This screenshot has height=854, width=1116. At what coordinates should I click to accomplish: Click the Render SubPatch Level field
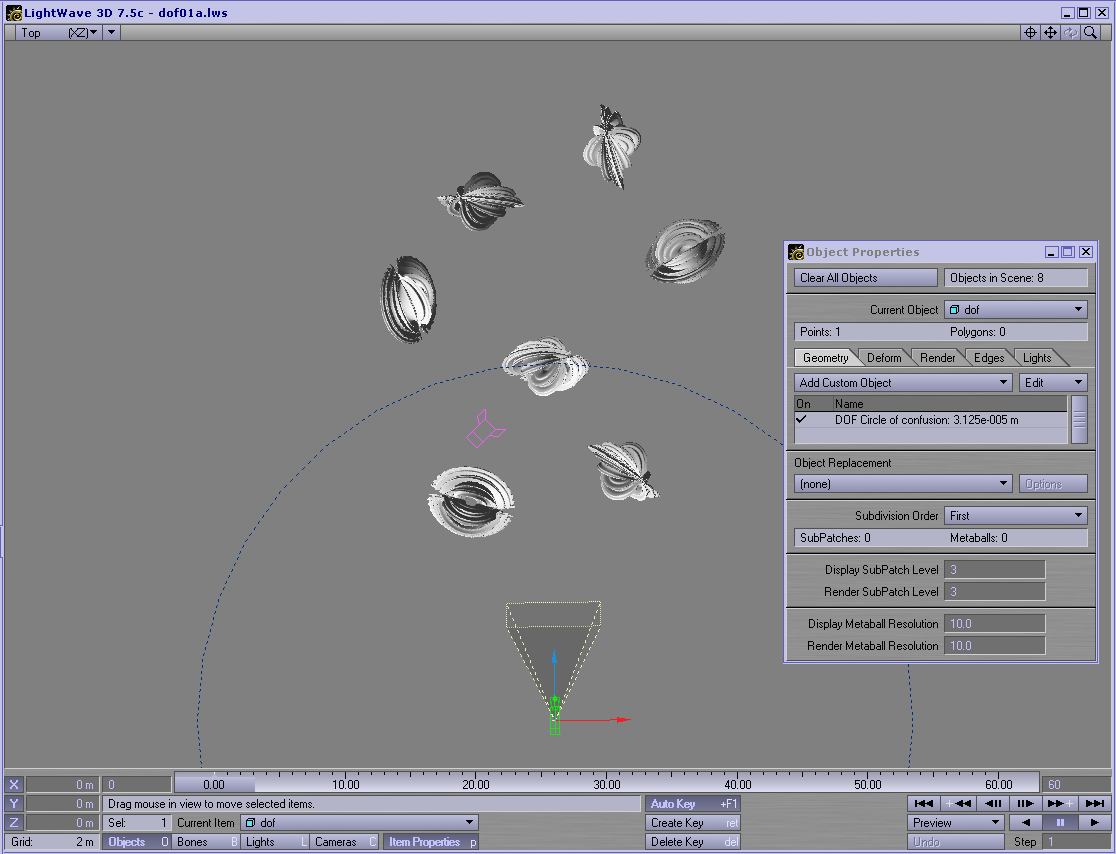coord(994,591)
